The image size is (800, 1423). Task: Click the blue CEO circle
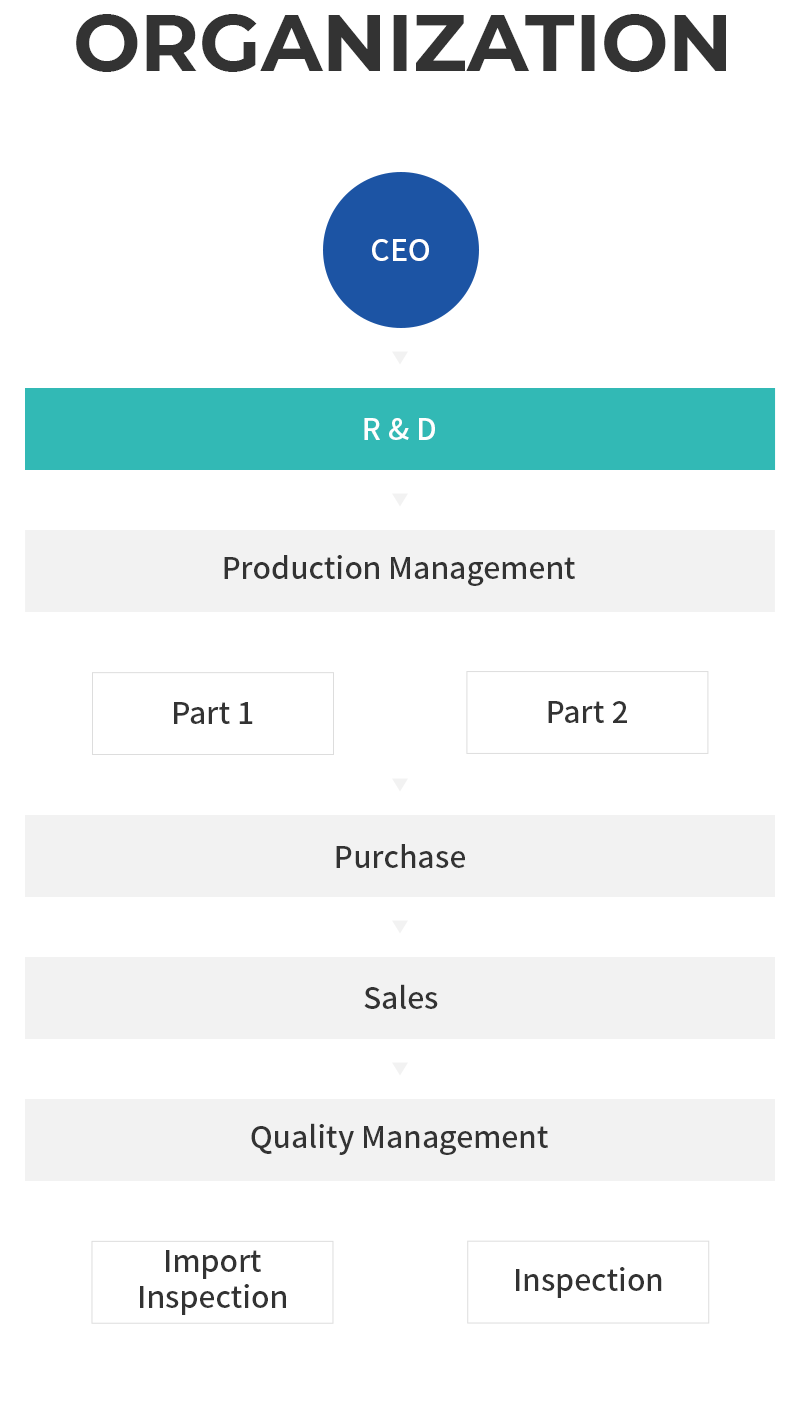point(400,250)
